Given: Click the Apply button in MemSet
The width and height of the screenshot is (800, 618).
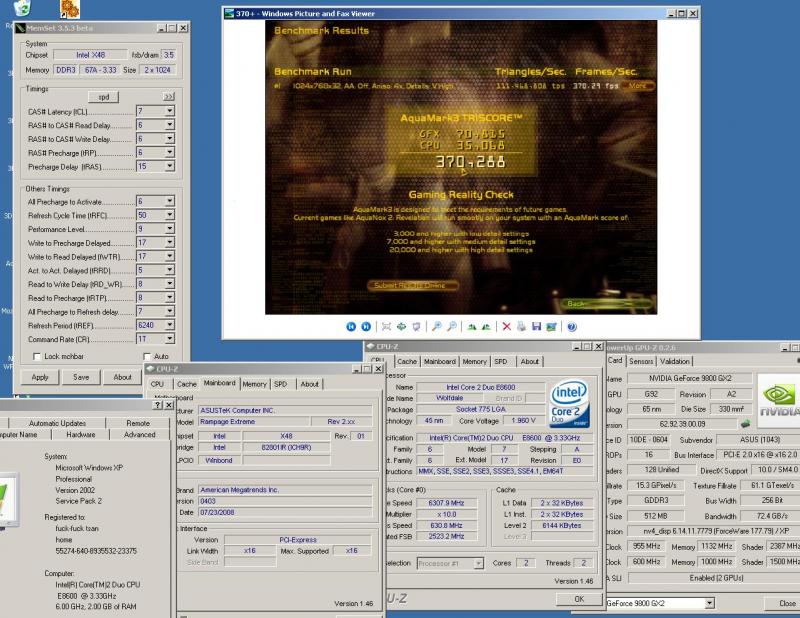Looking at the screenshot, I should click(40, 377).
